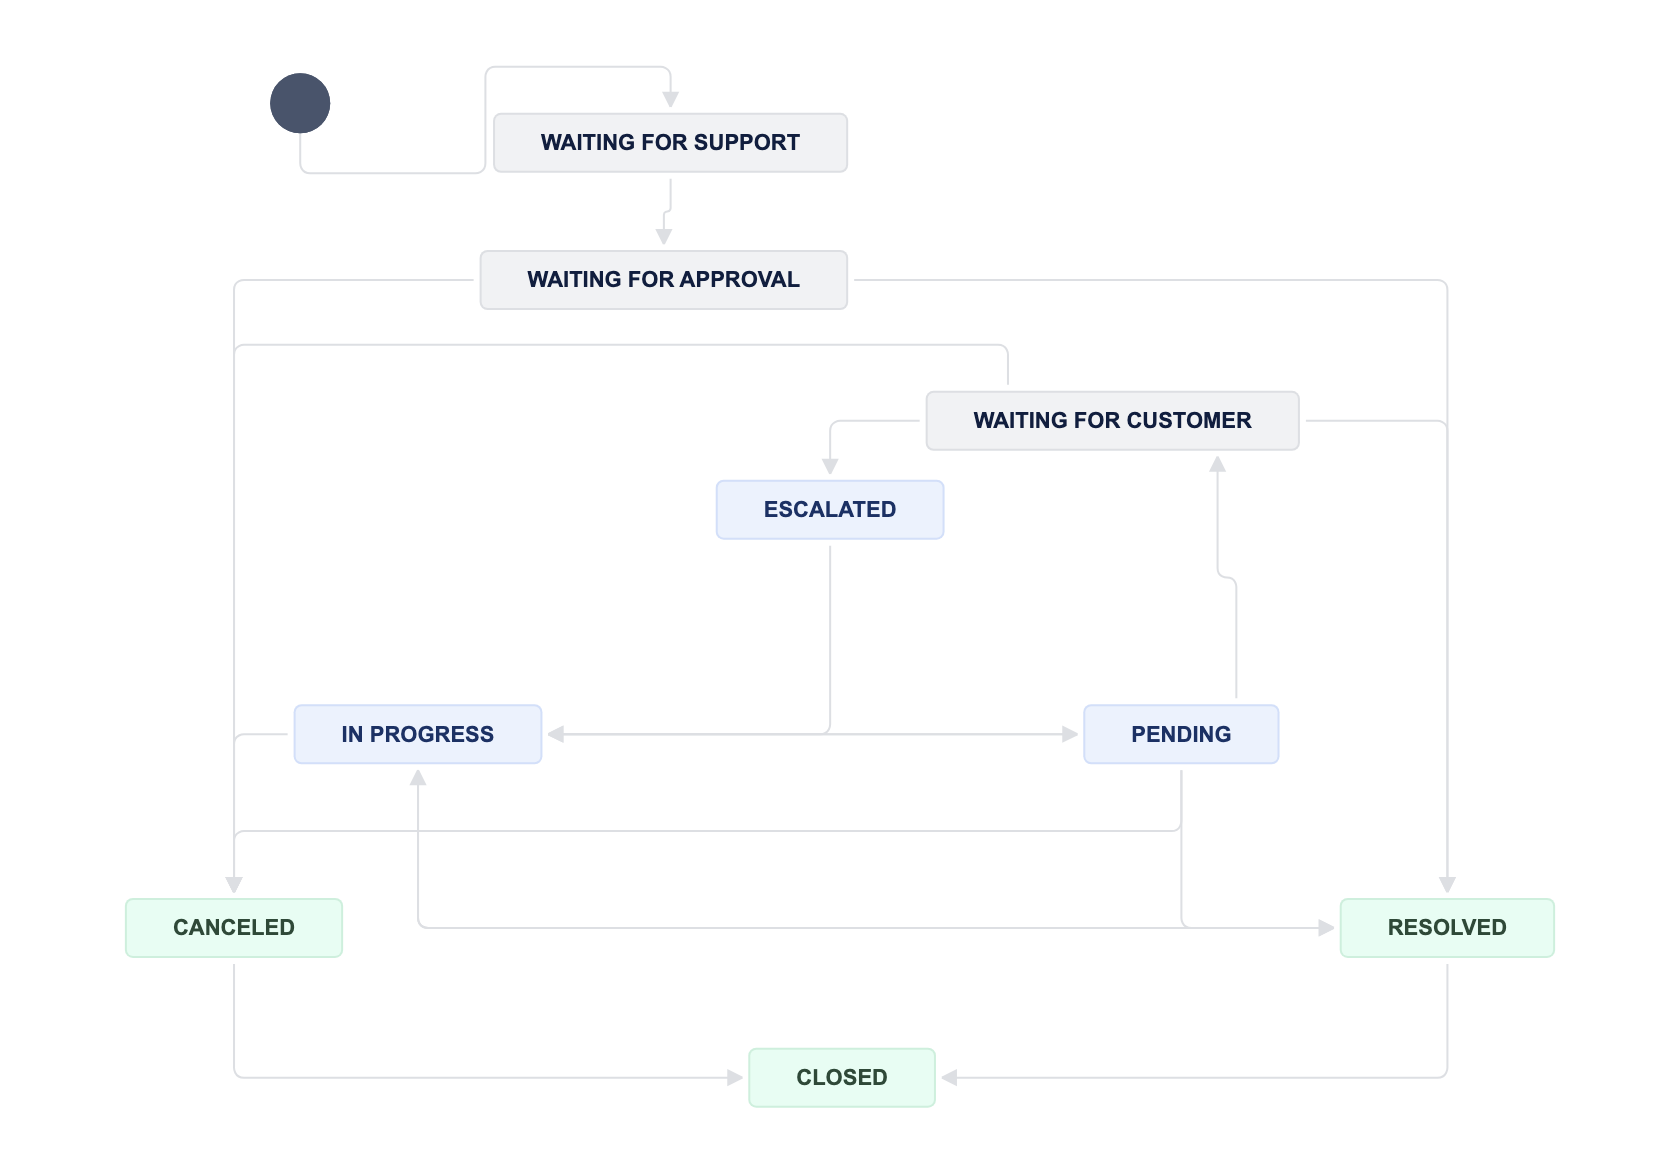This screenshot has width=1672, height=1156.
Task: Click the CLOSED status box
Action: (x=842, y=1078)
